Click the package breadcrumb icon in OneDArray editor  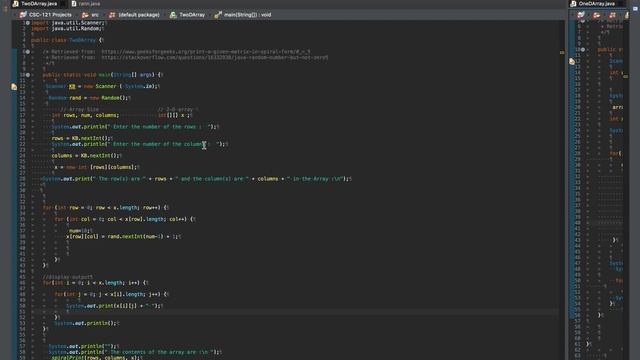click(612, 15)
